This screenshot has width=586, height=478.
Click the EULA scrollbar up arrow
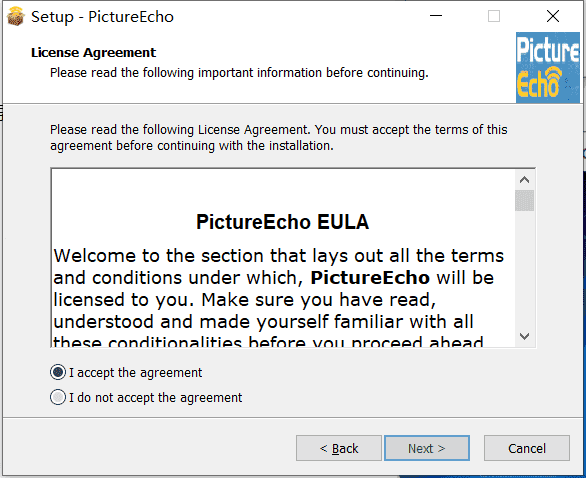[524, 180]
